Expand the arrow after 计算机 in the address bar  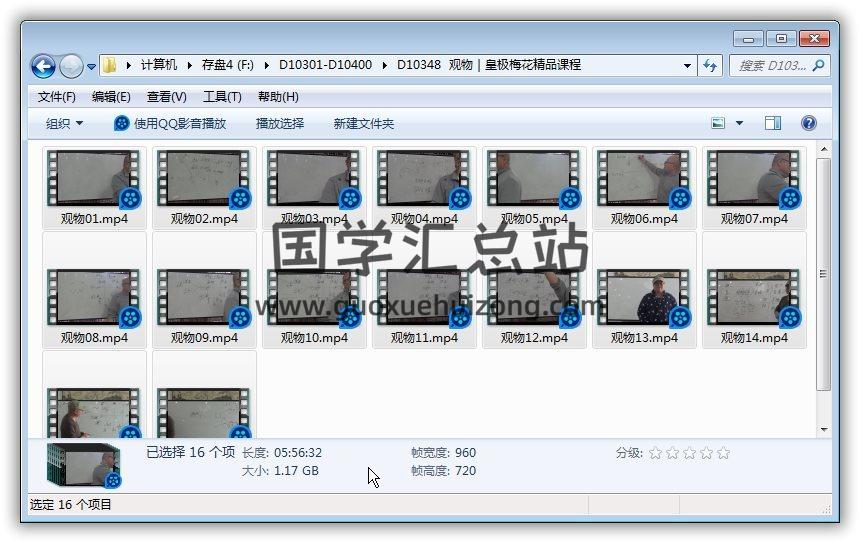(x=189, y=65)
